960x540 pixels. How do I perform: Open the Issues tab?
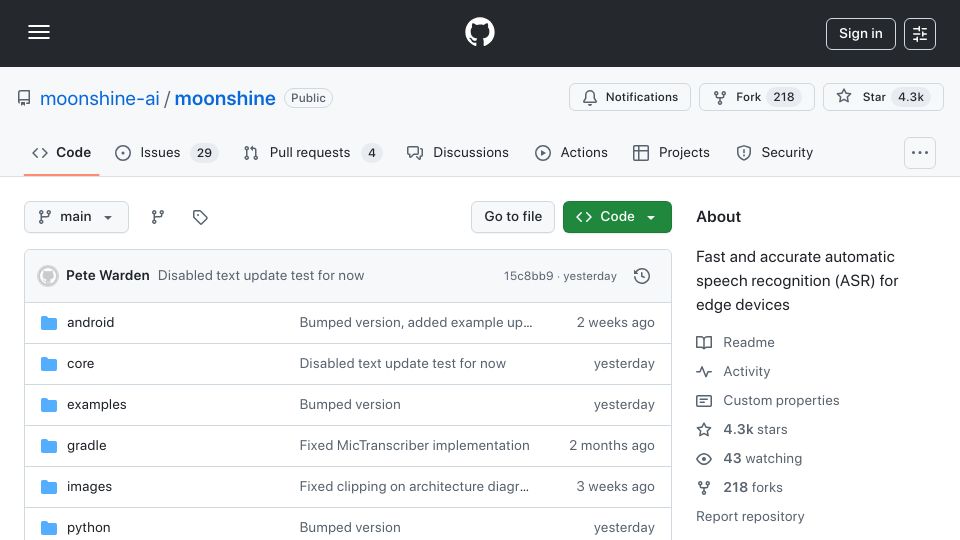pos(166,152)
